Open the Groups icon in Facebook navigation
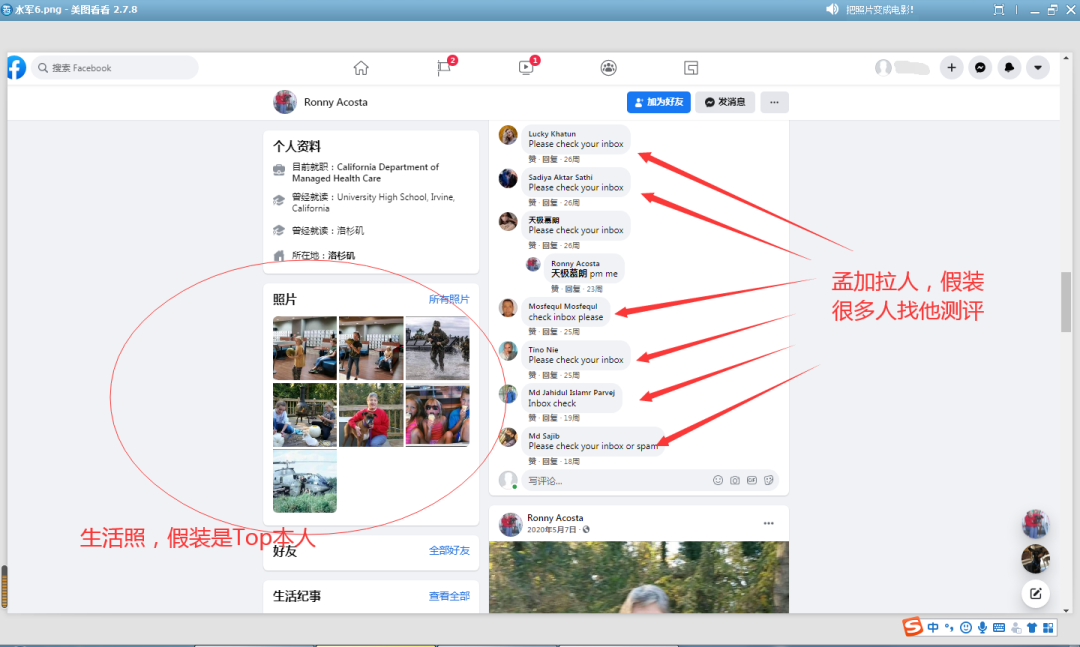This screenshot has width=1080, height=647. (x=608, y=68)
